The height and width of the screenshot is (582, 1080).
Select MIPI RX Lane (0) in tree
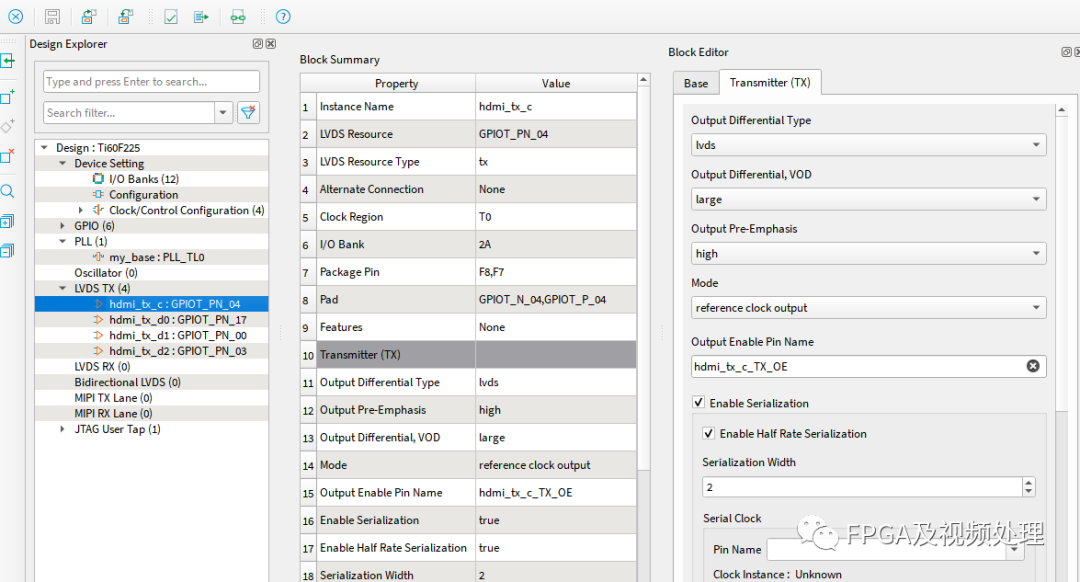[x=113, y=414]
